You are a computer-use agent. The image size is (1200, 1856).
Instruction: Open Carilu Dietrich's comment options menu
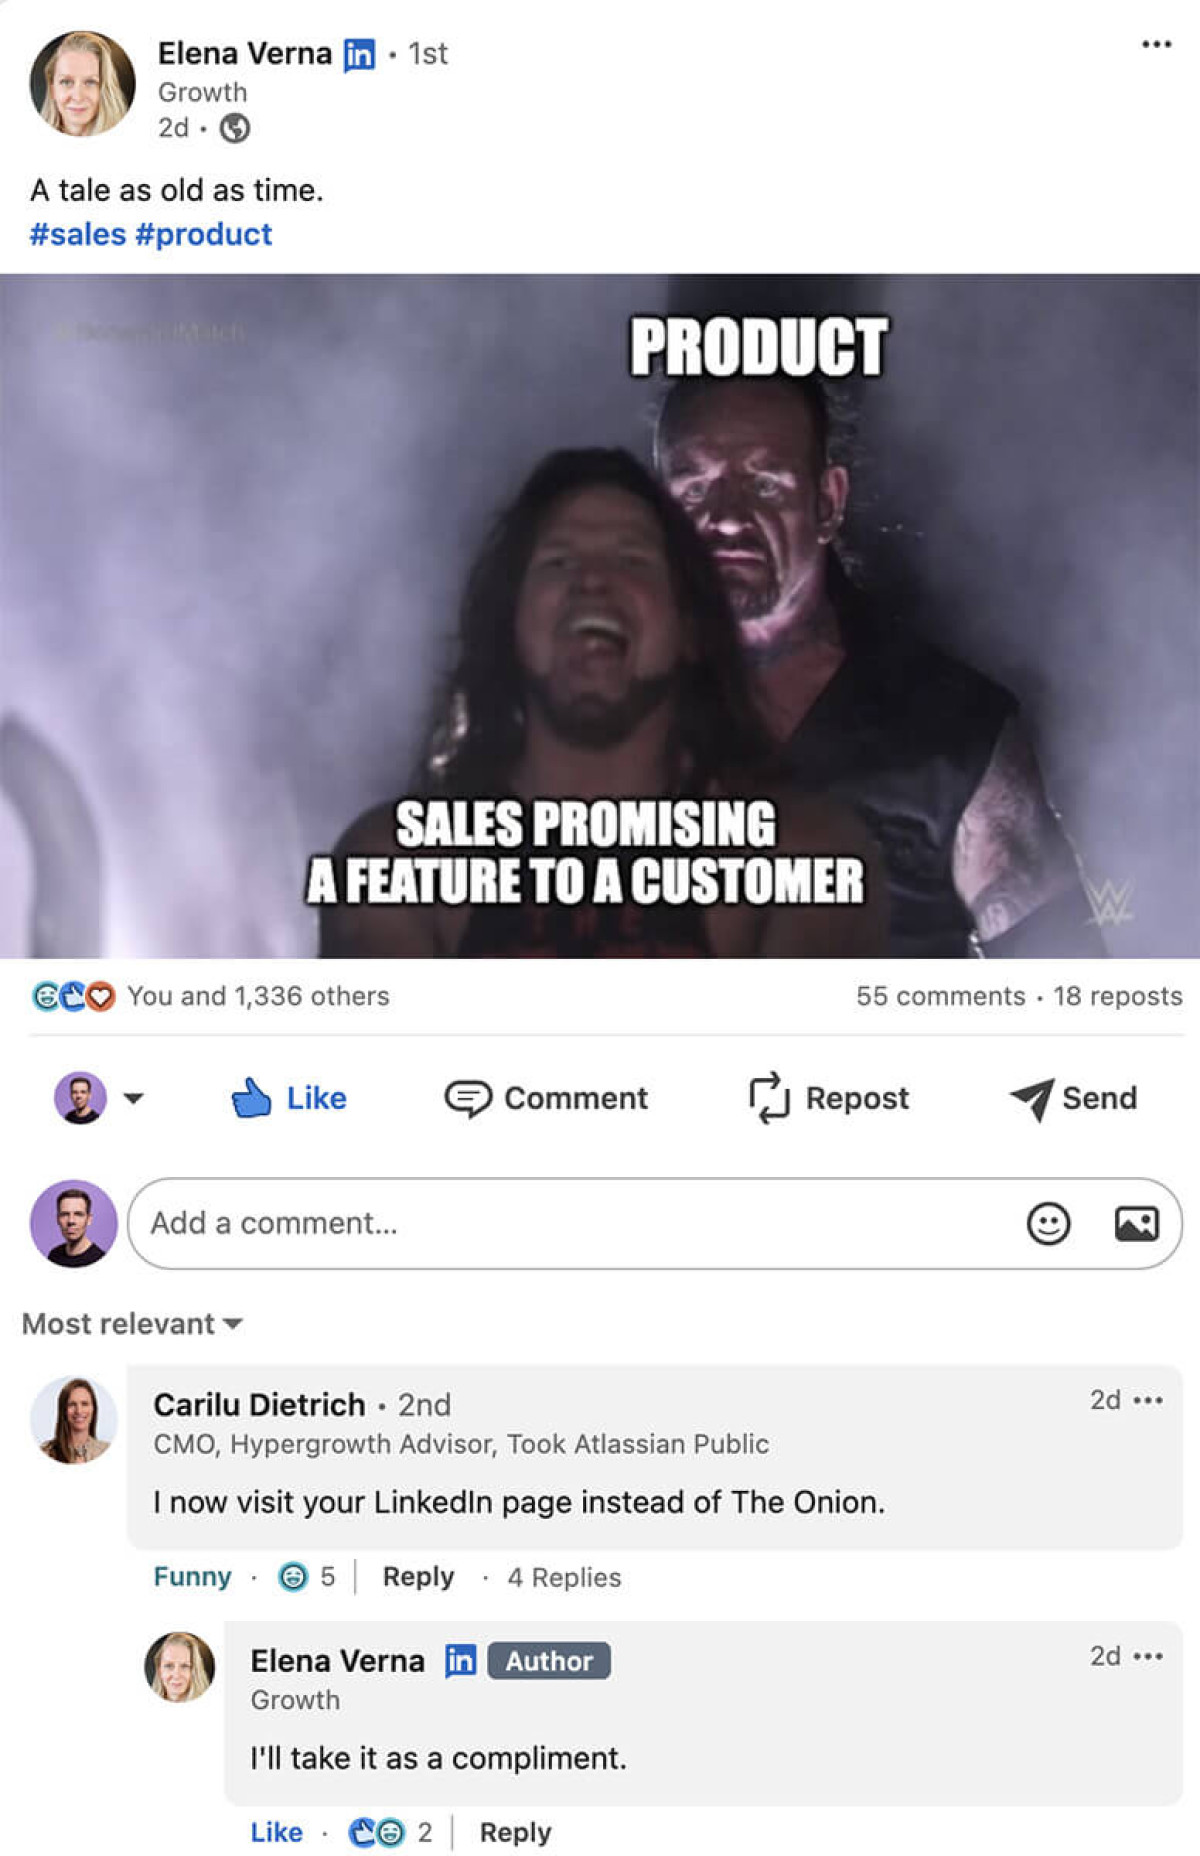1148,1400
